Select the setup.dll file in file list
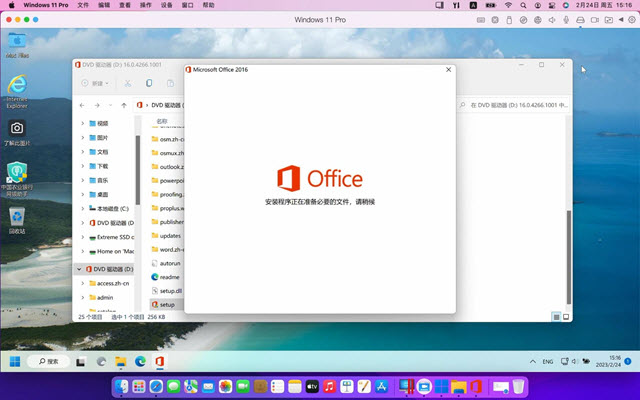 pos(167,291)
